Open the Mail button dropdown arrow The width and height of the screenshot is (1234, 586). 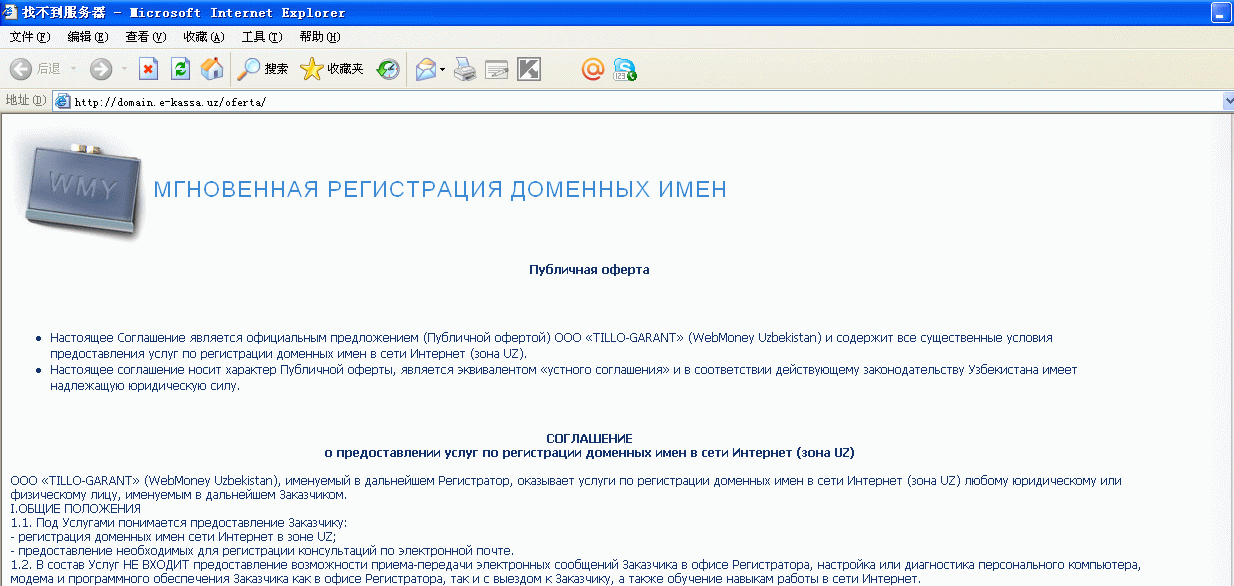click(x=442, y=69)
